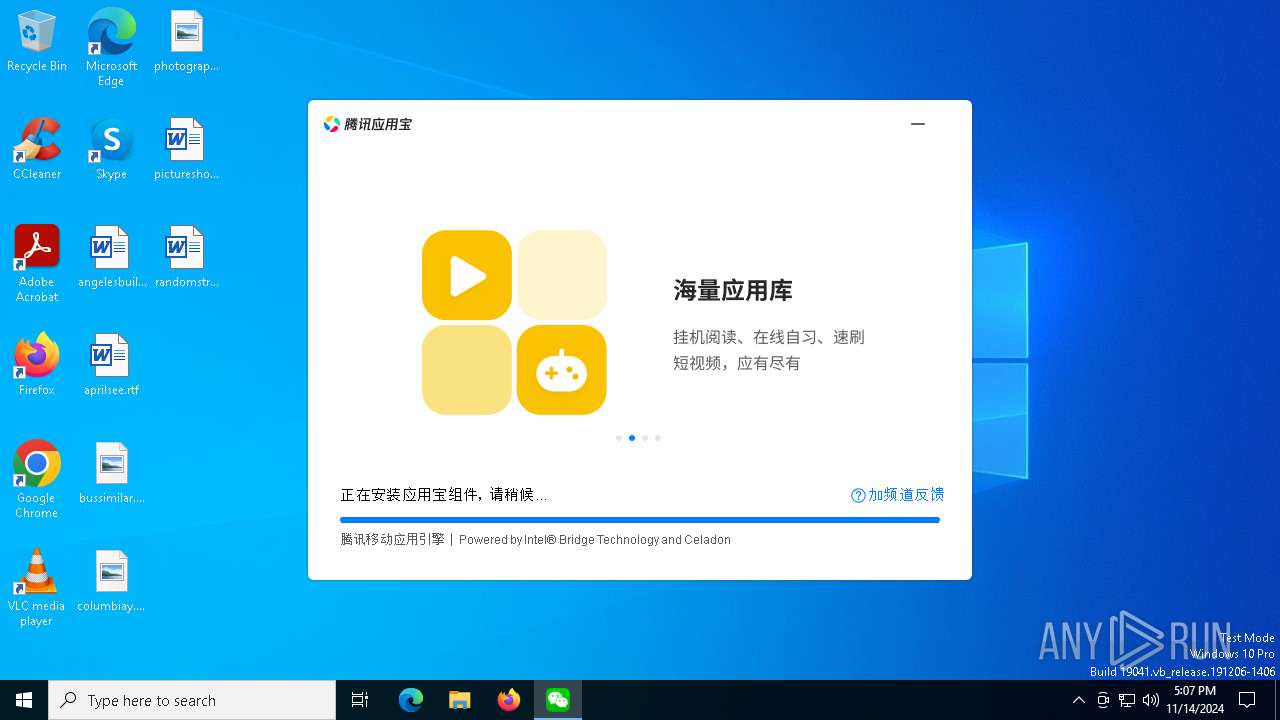
Task: Select the Microsoft Edge desktop shortcut
Action: coord(111,48)
